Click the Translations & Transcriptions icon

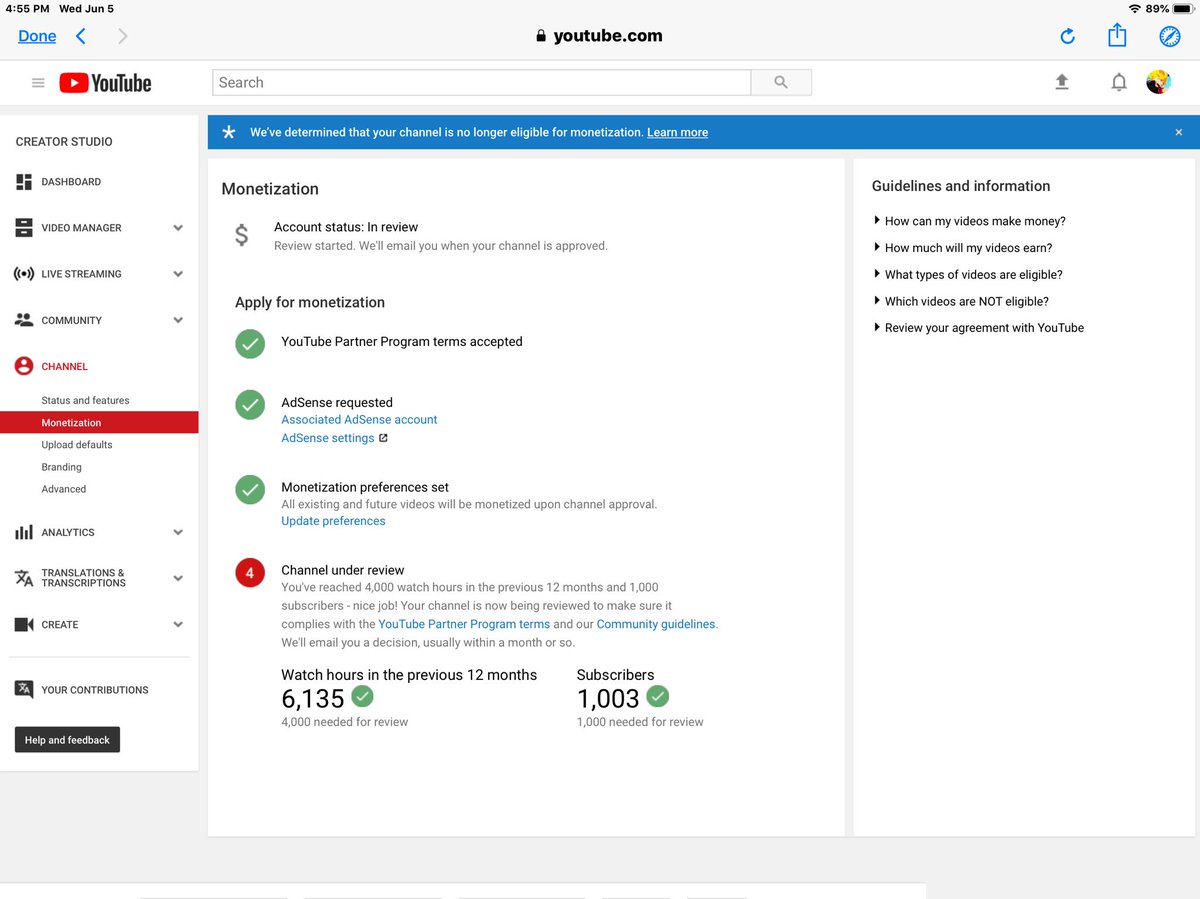(24, 578)
